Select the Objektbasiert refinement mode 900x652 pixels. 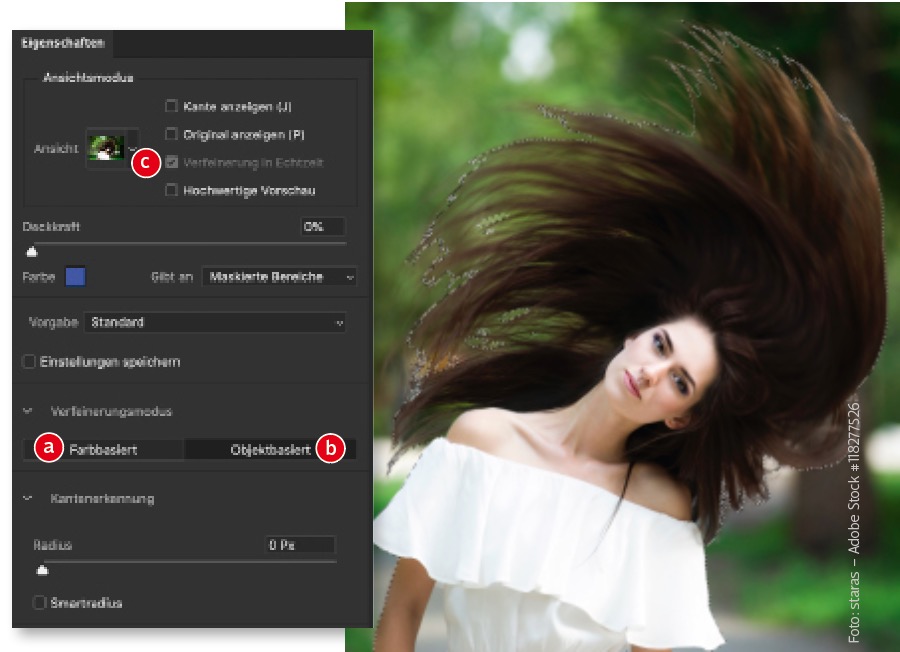point(270,450)
